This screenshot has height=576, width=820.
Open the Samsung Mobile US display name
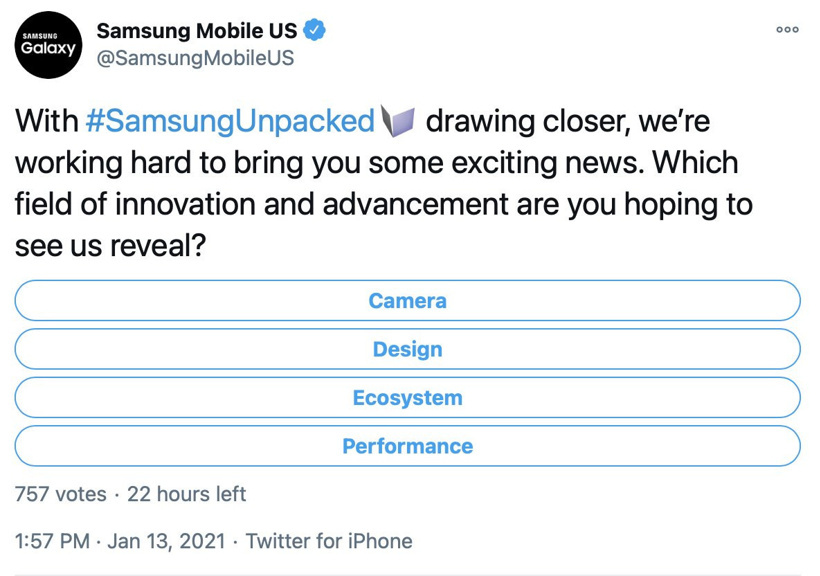coord(196,31)
